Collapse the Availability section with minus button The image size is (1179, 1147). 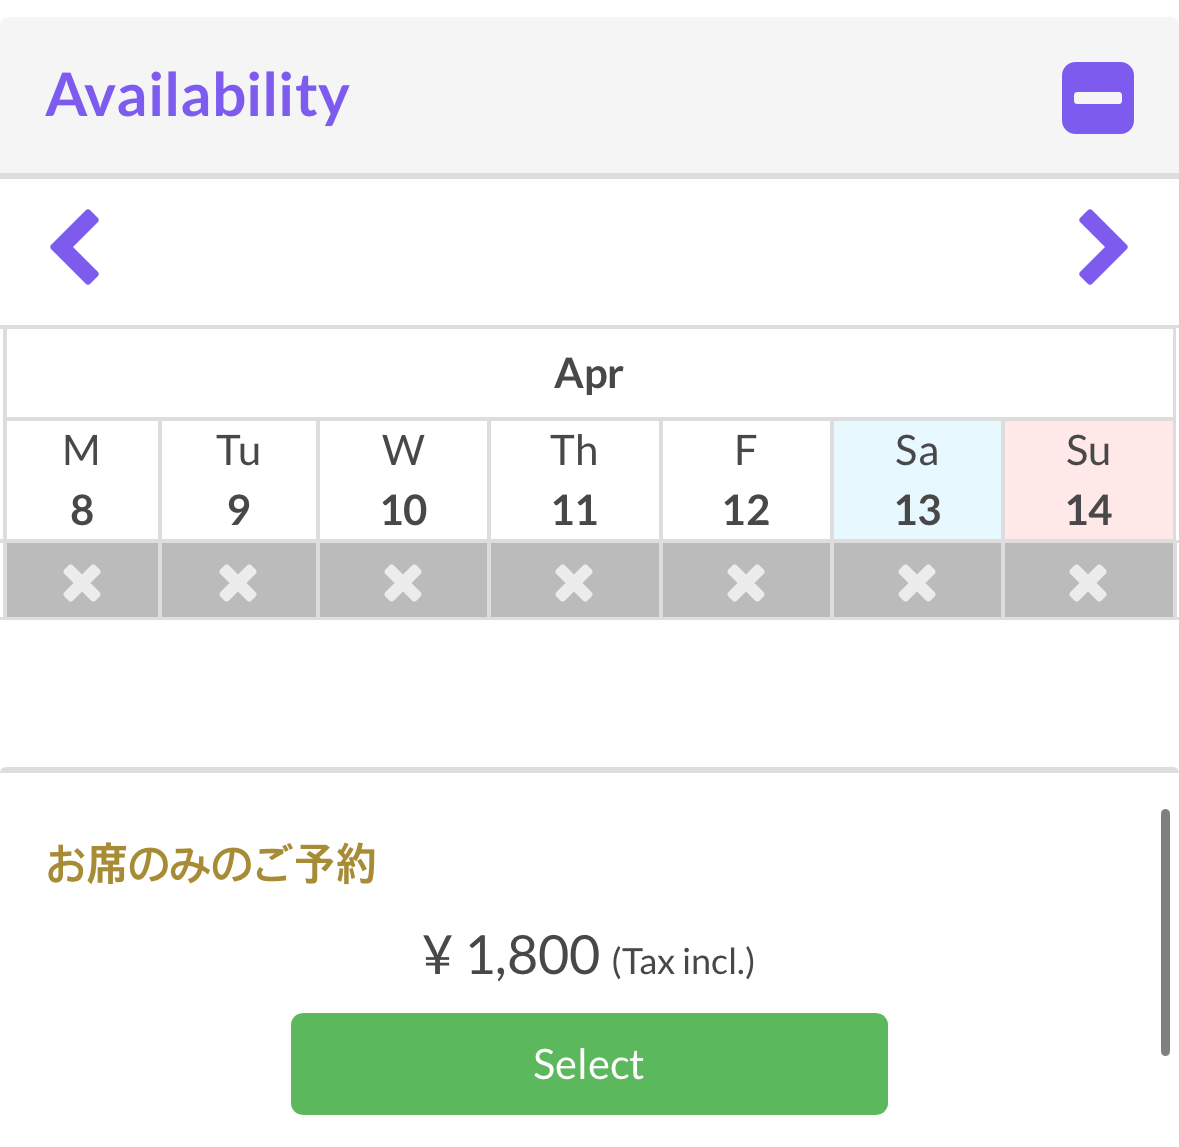point(1097,98)
